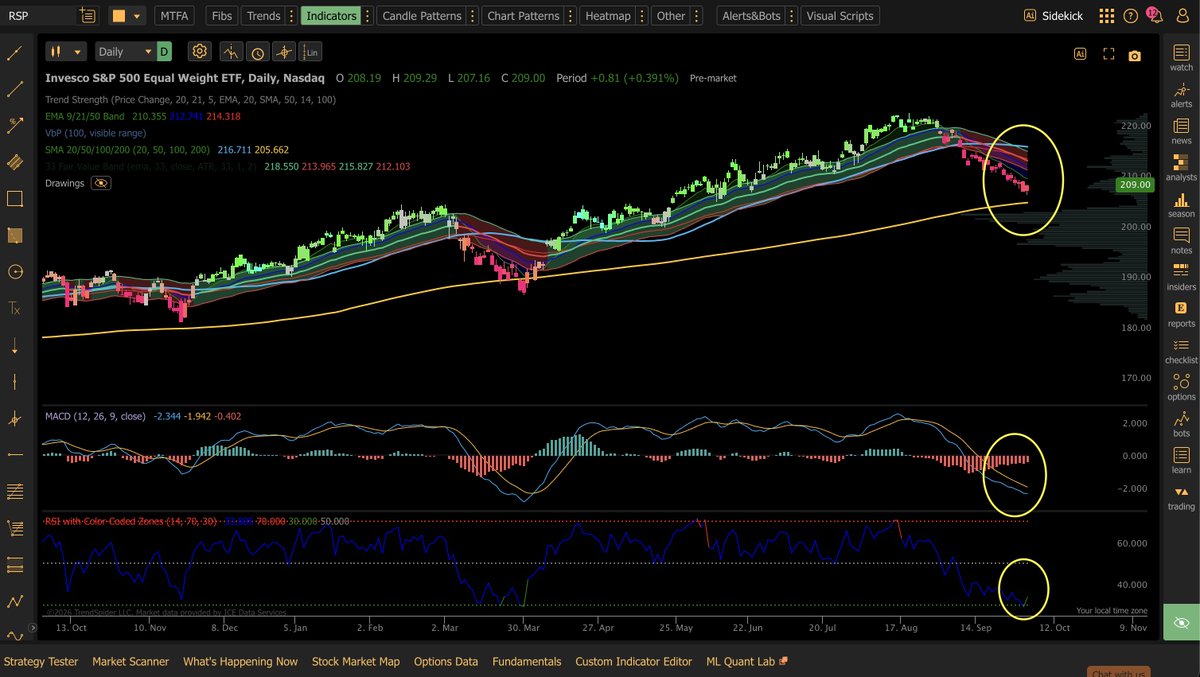Open the Daily timeframe dropdown

(x=126, y=51)
